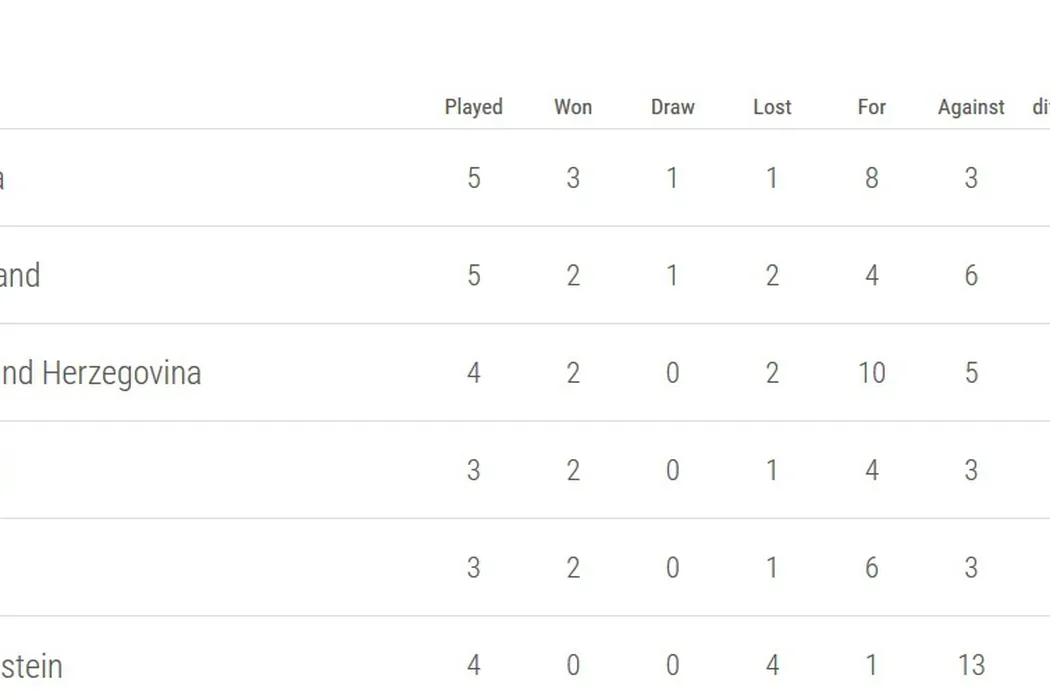Click the goals For value 10
1050x700 pixels.
pos(871,373)
